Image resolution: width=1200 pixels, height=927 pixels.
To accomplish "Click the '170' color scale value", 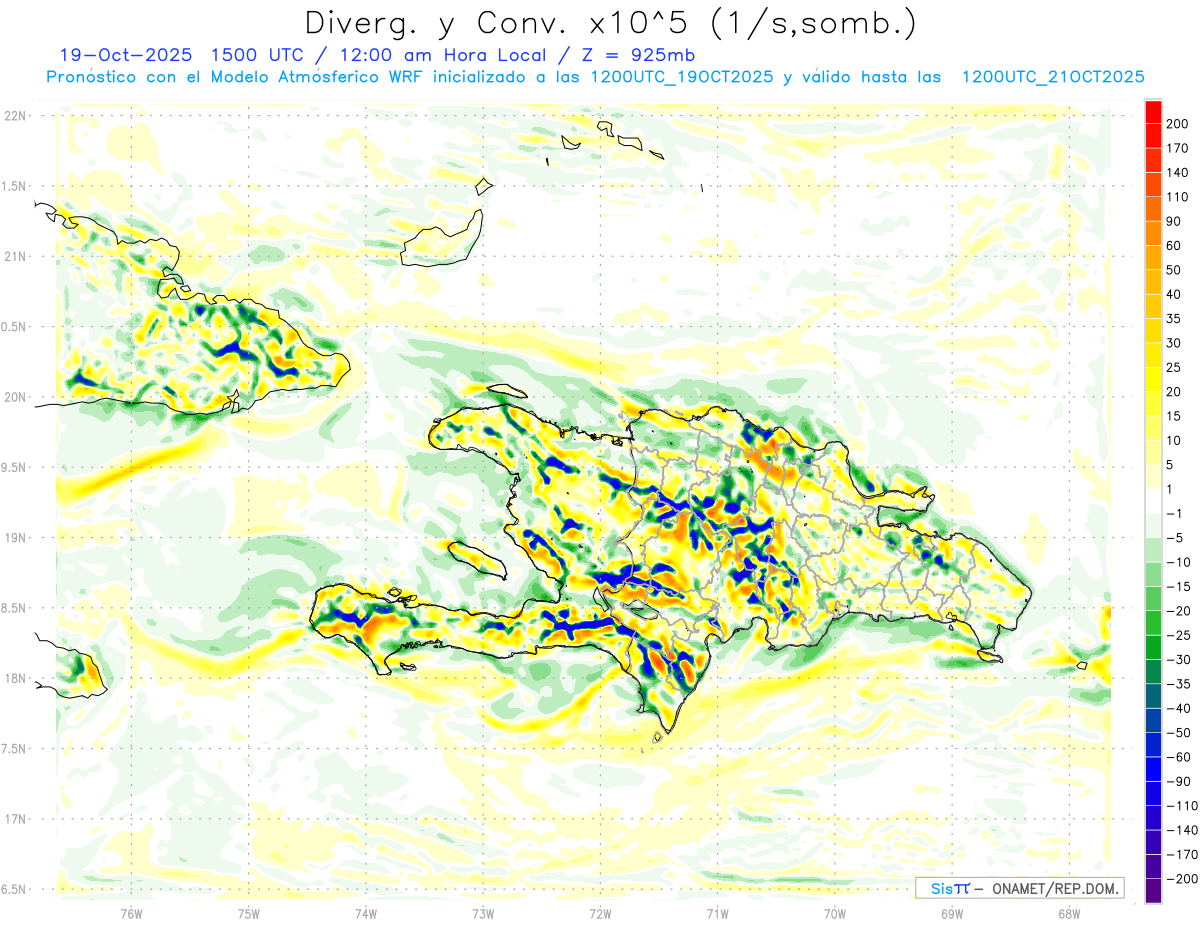I will tap(1179, 148).
